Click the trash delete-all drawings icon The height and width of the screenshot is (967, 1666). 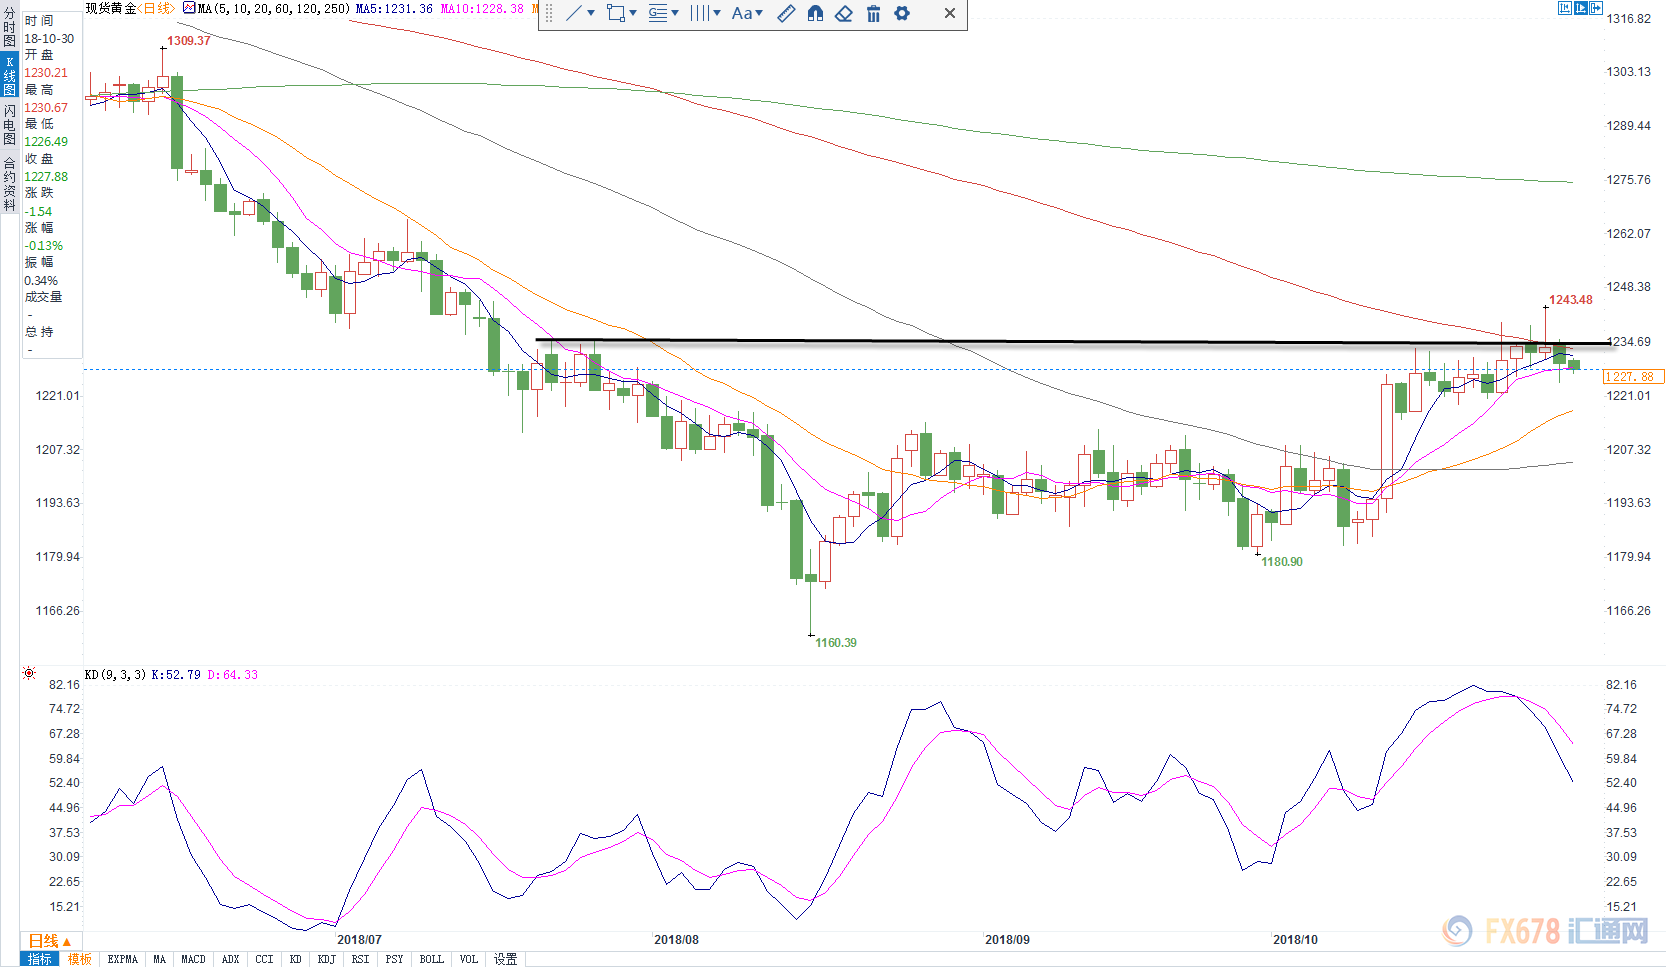[873, 13]
